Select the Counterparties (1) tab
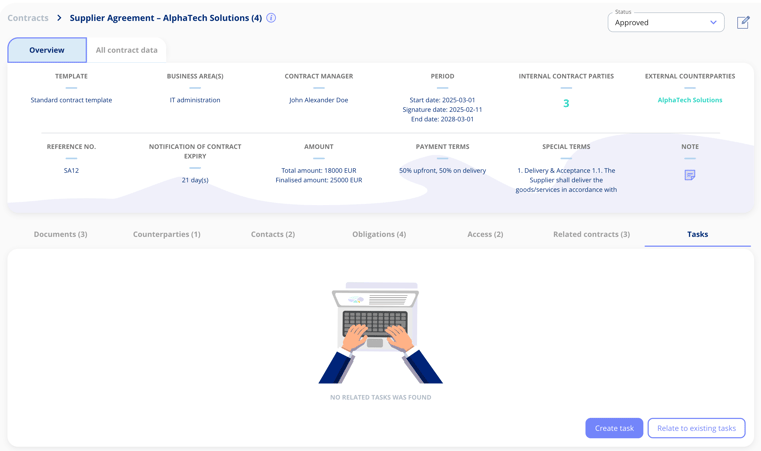Image resolution: width=761 pixels, height=451 pixels. coord(167,234)
